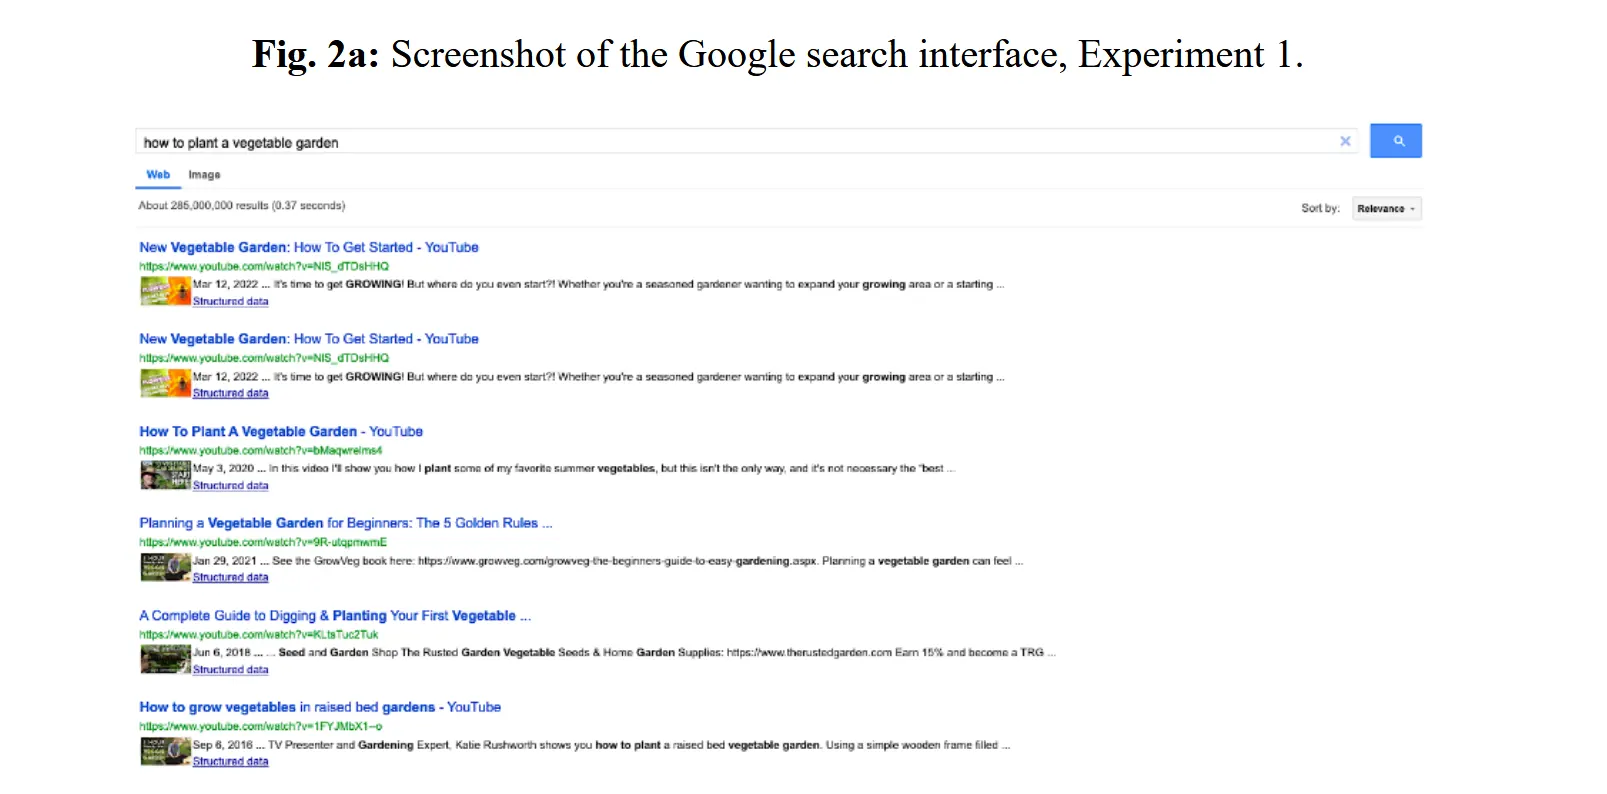The height and width of the screenshot is (794, 1607).
Task: Open 'How To Plant A Vegetable Garden - YouTube' result
Action: click(281, 431)
